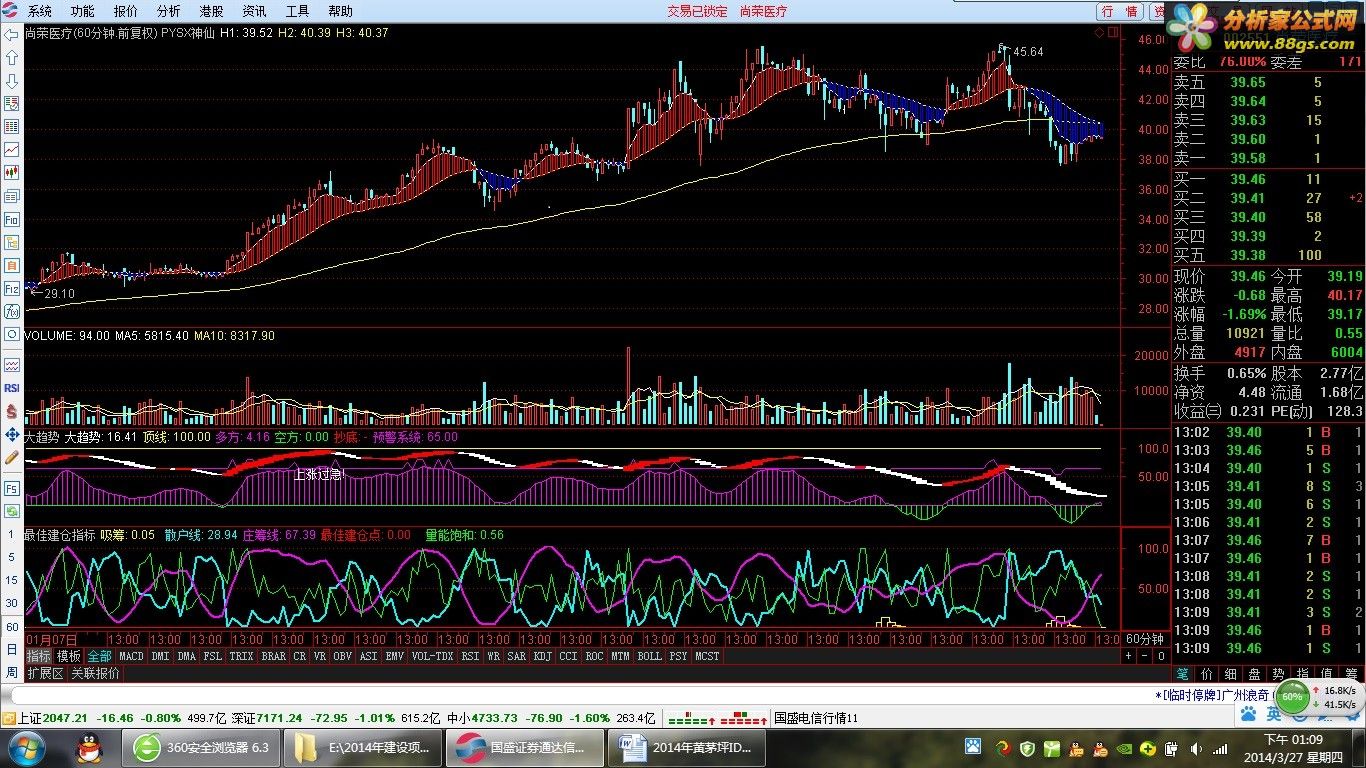Switch chart to 1-minute period
Screen dimensions: 1366x768
(12, 535)
